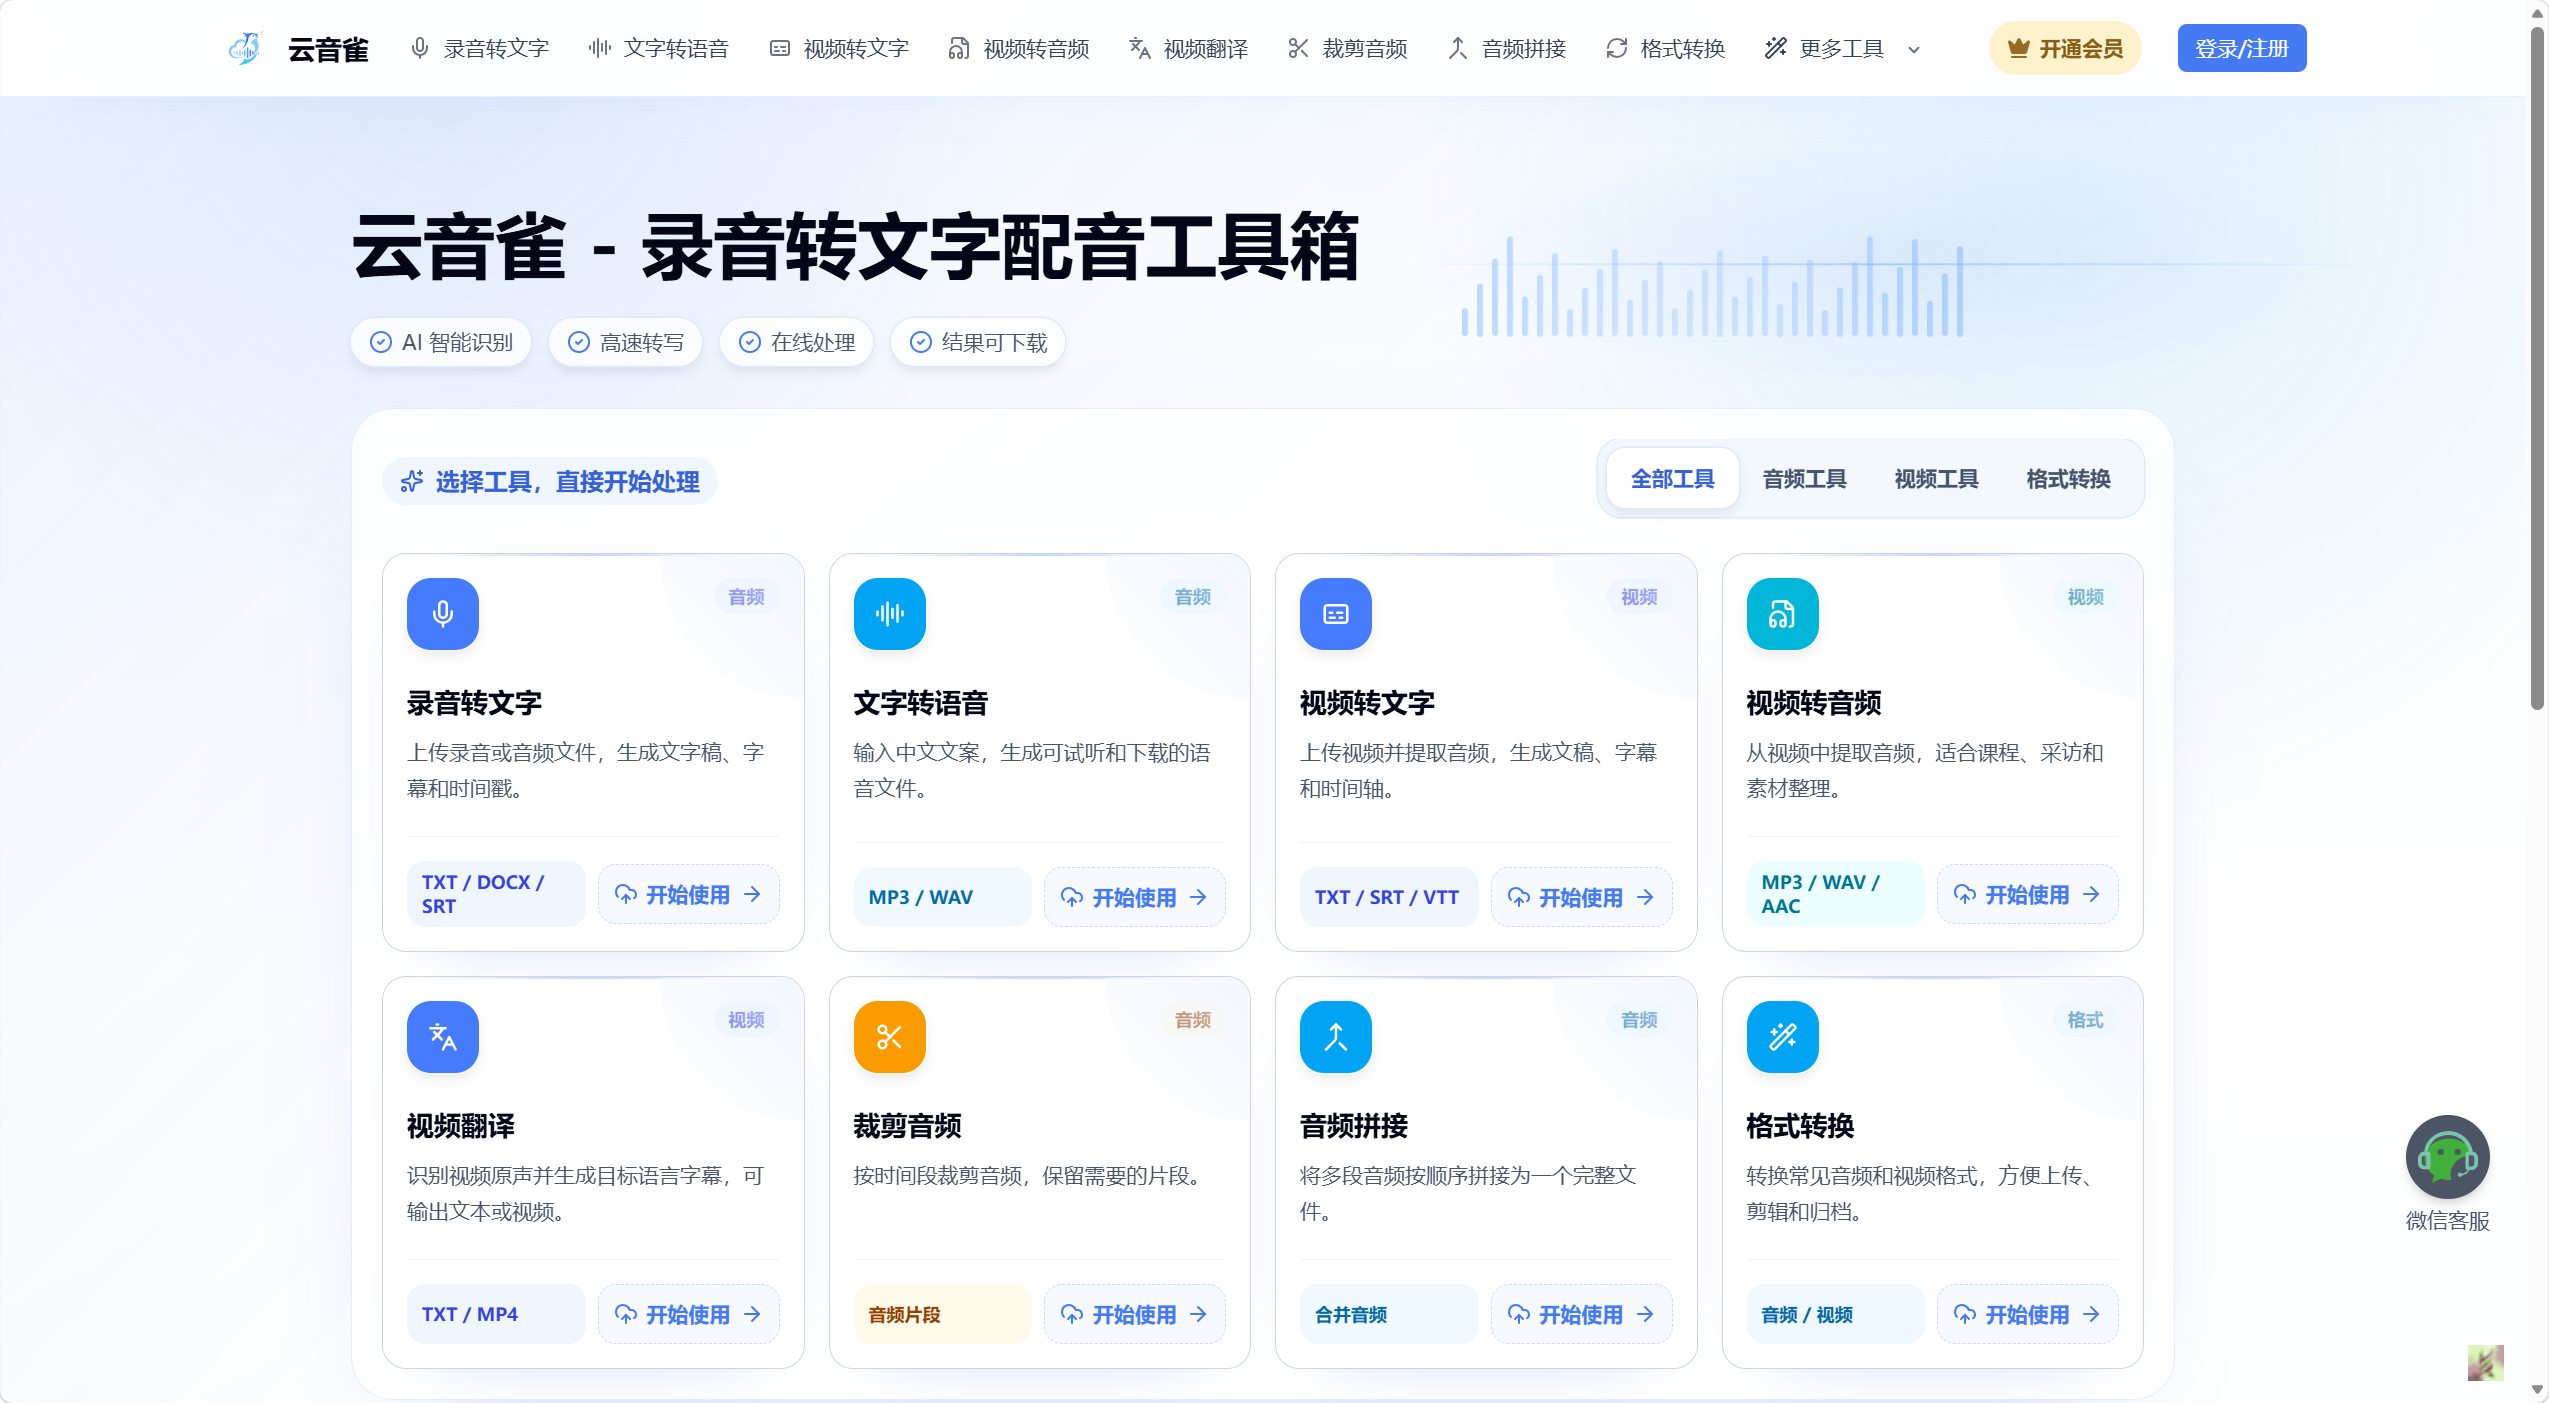The width and height of the screenshot is (2549, 1403).
Task: Open 录音转文字 in the top navigation
Action: (480, 48)
